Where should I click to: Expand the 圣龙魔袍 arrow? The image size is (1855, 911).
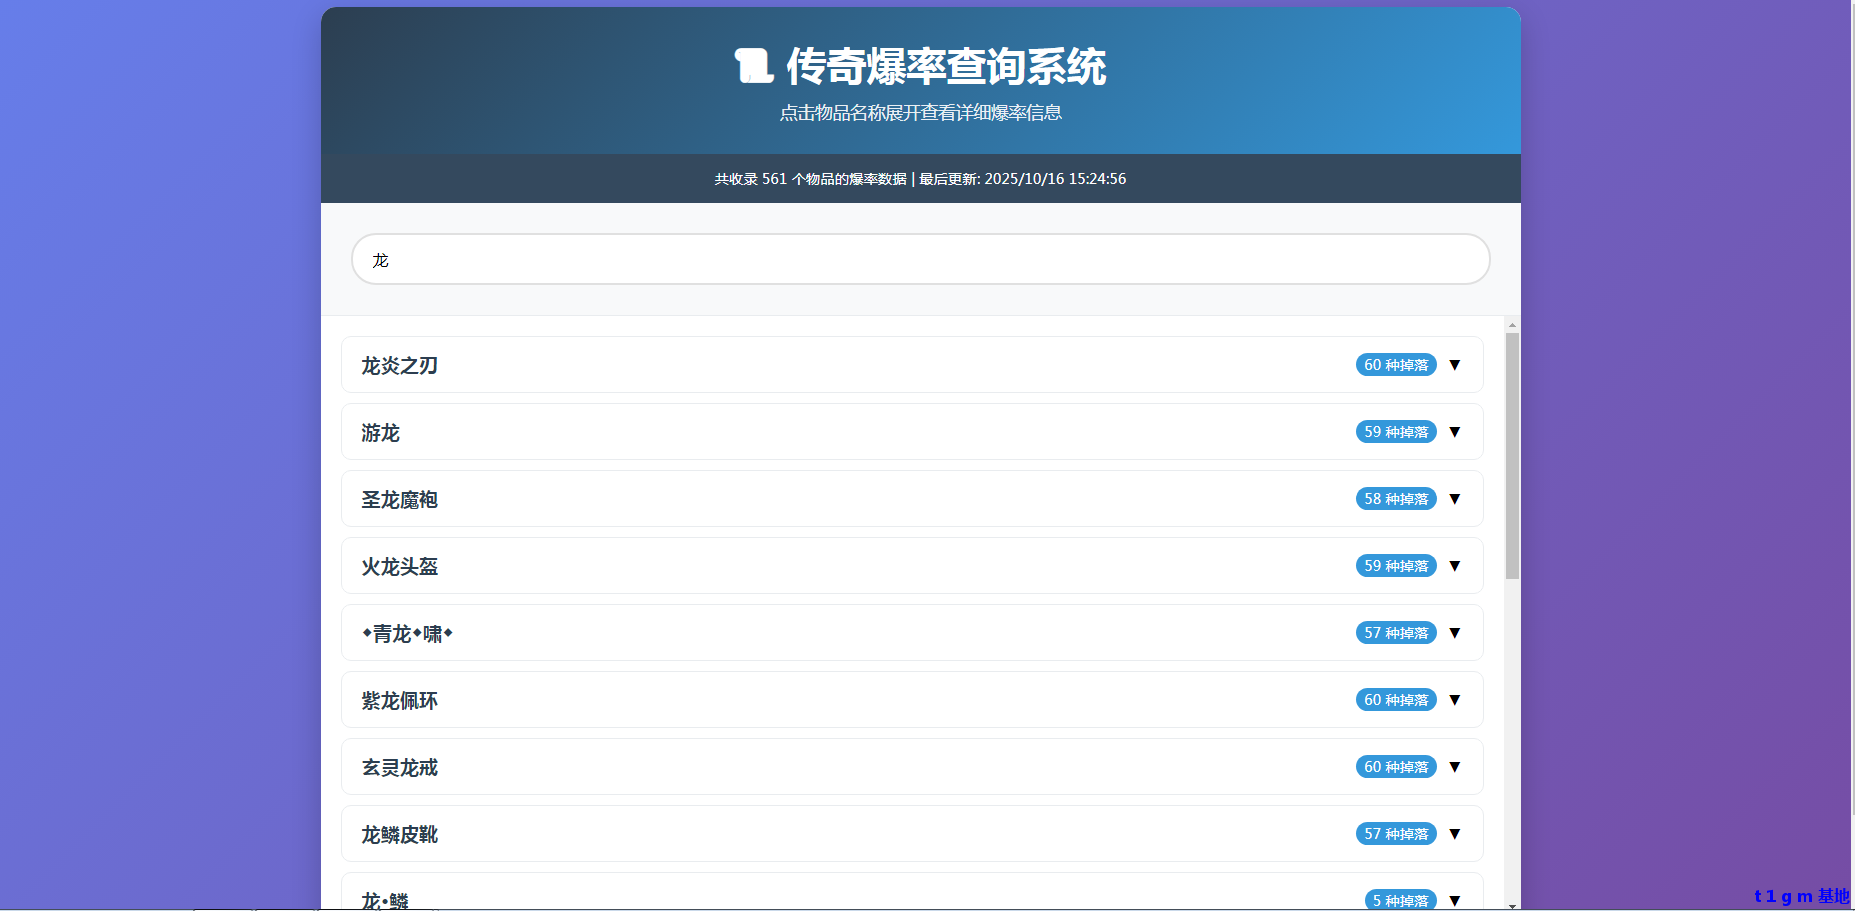(1455, 499)
